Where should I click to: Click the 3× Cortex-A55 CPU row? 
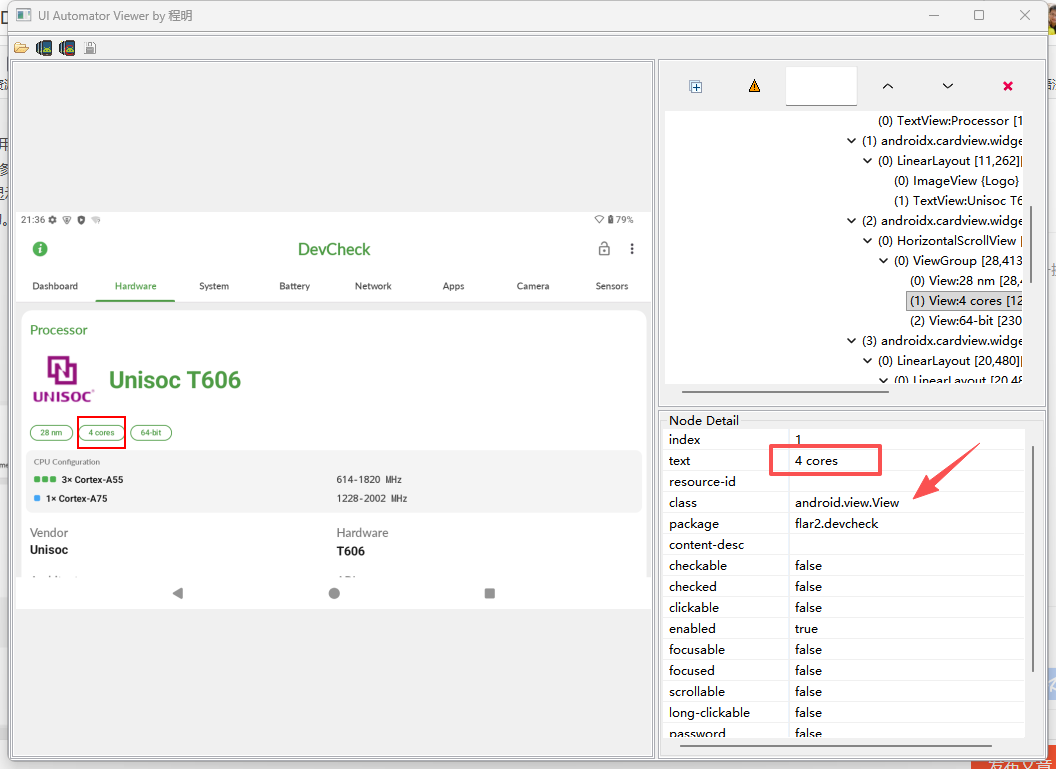[x=79, y=479]
